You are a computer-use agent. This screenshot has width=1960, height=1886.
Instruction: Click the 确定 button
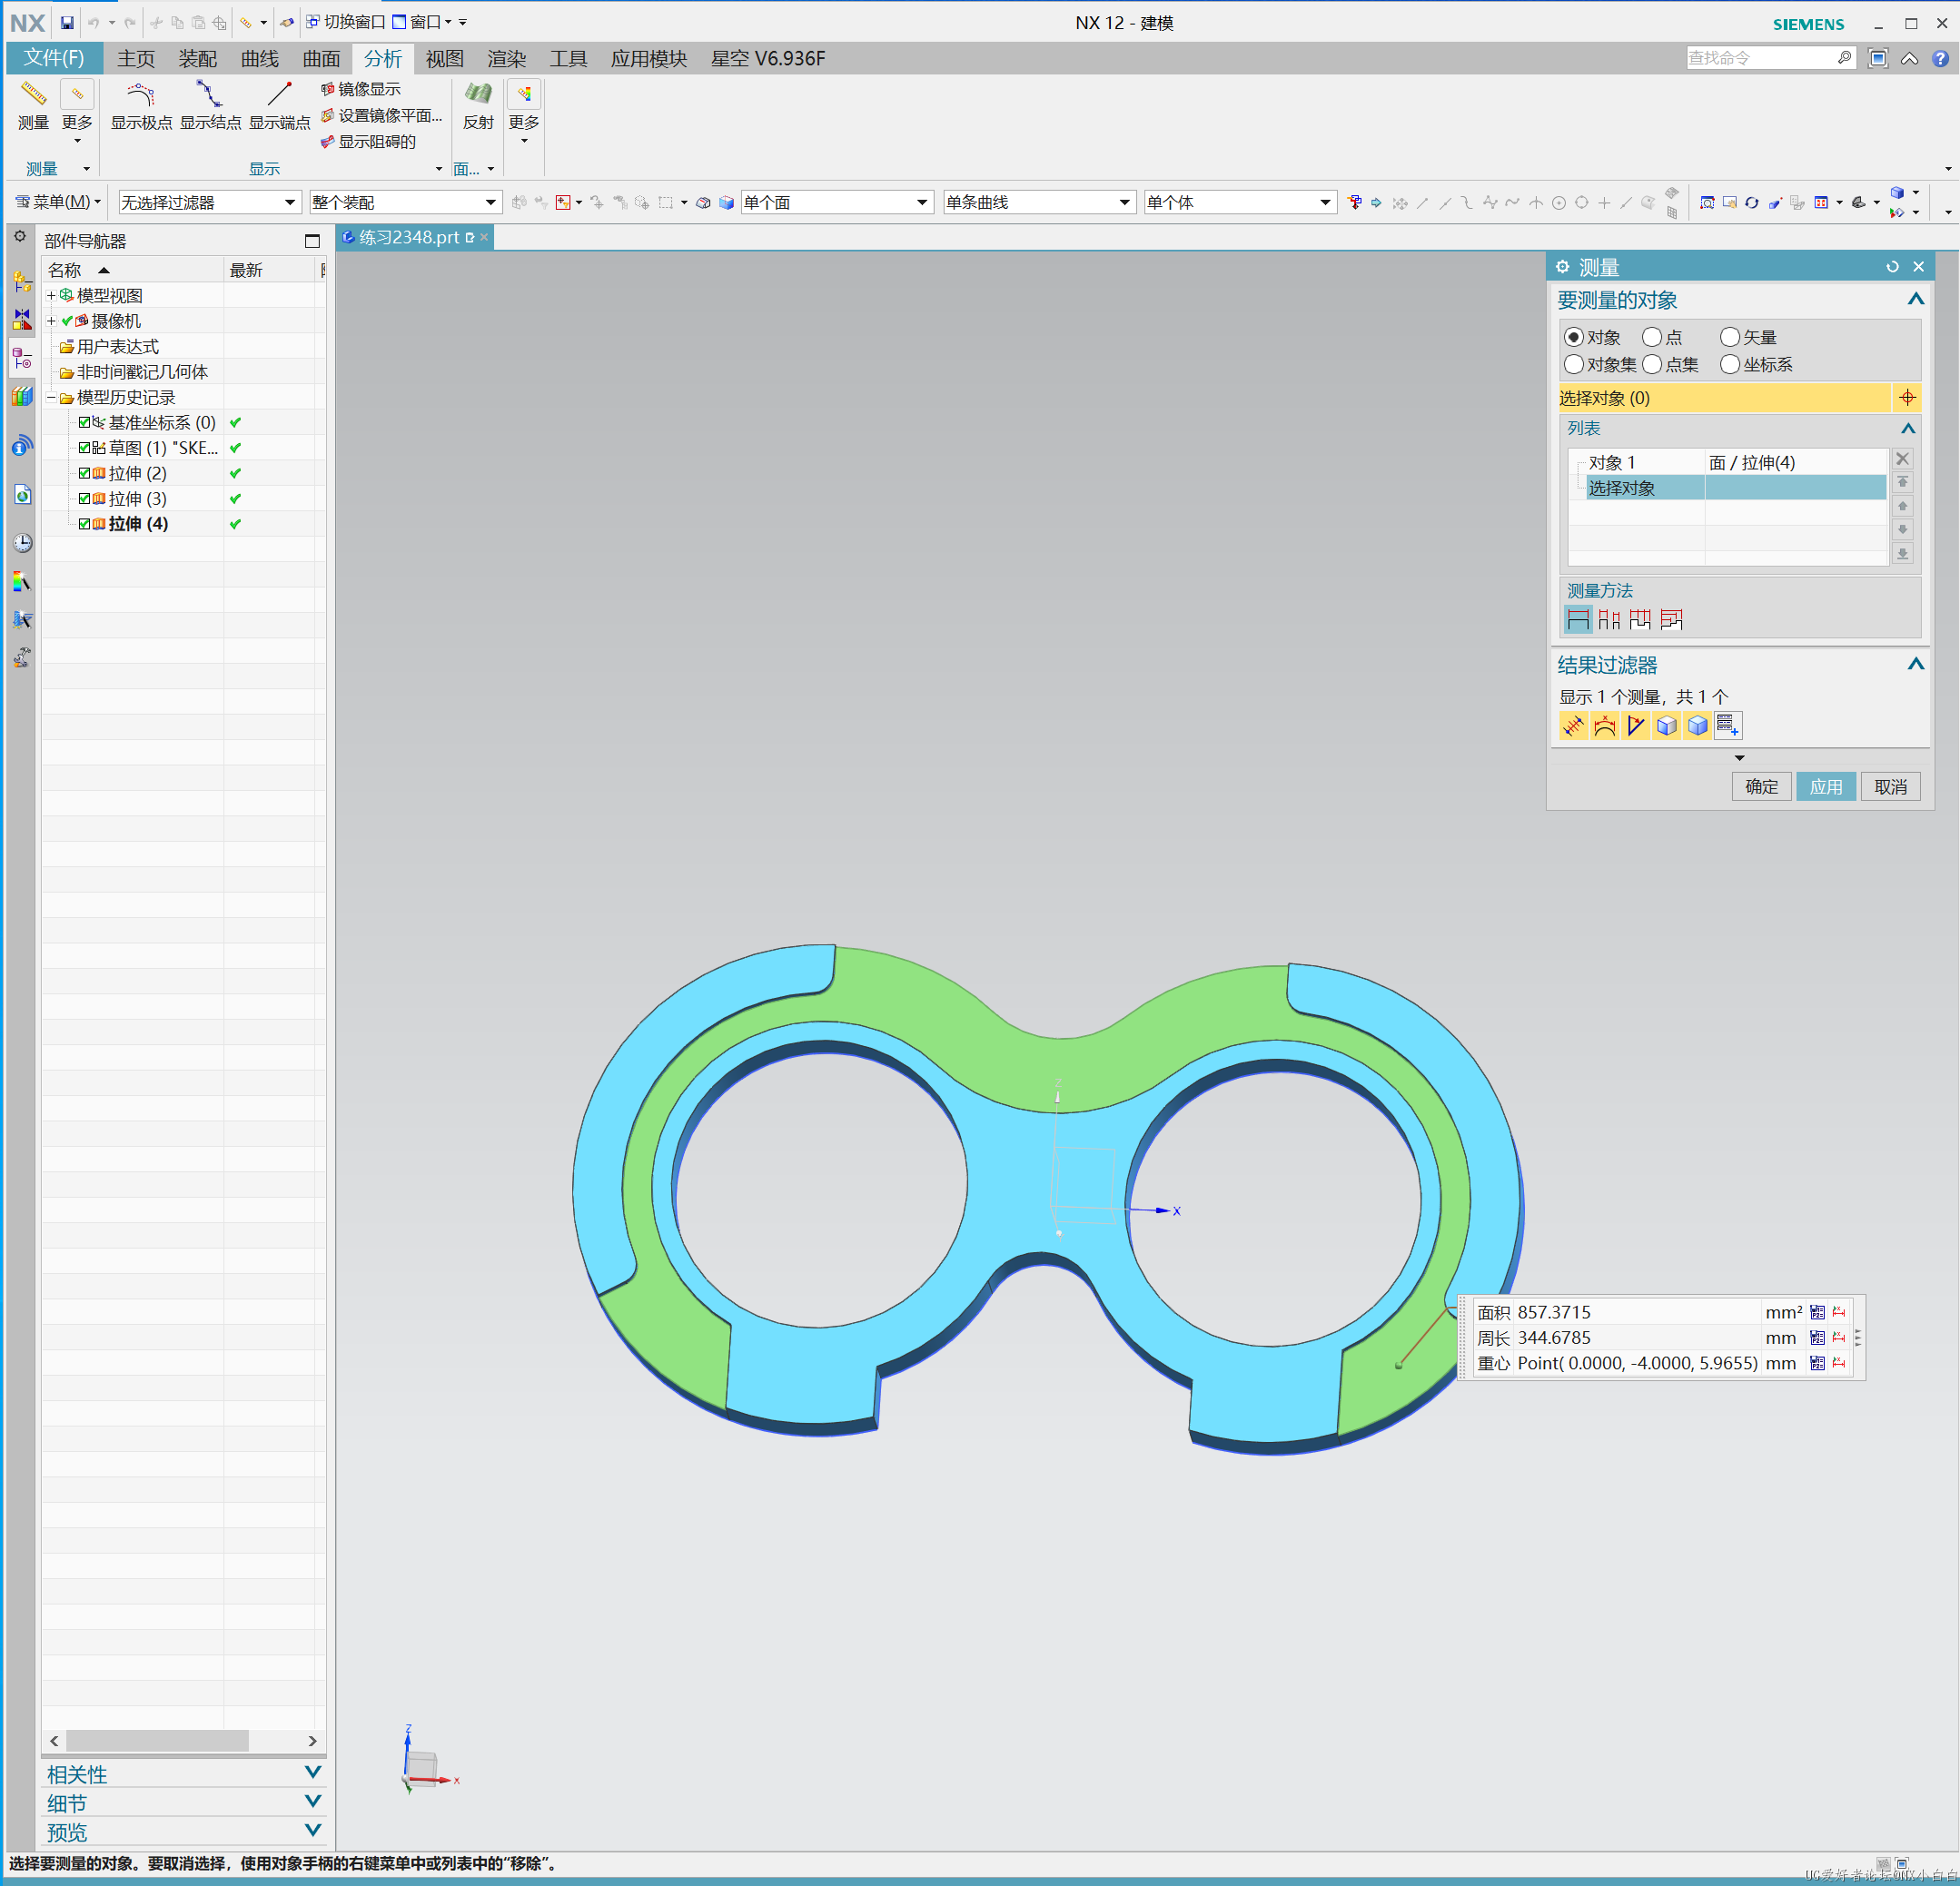[1761, 786]
